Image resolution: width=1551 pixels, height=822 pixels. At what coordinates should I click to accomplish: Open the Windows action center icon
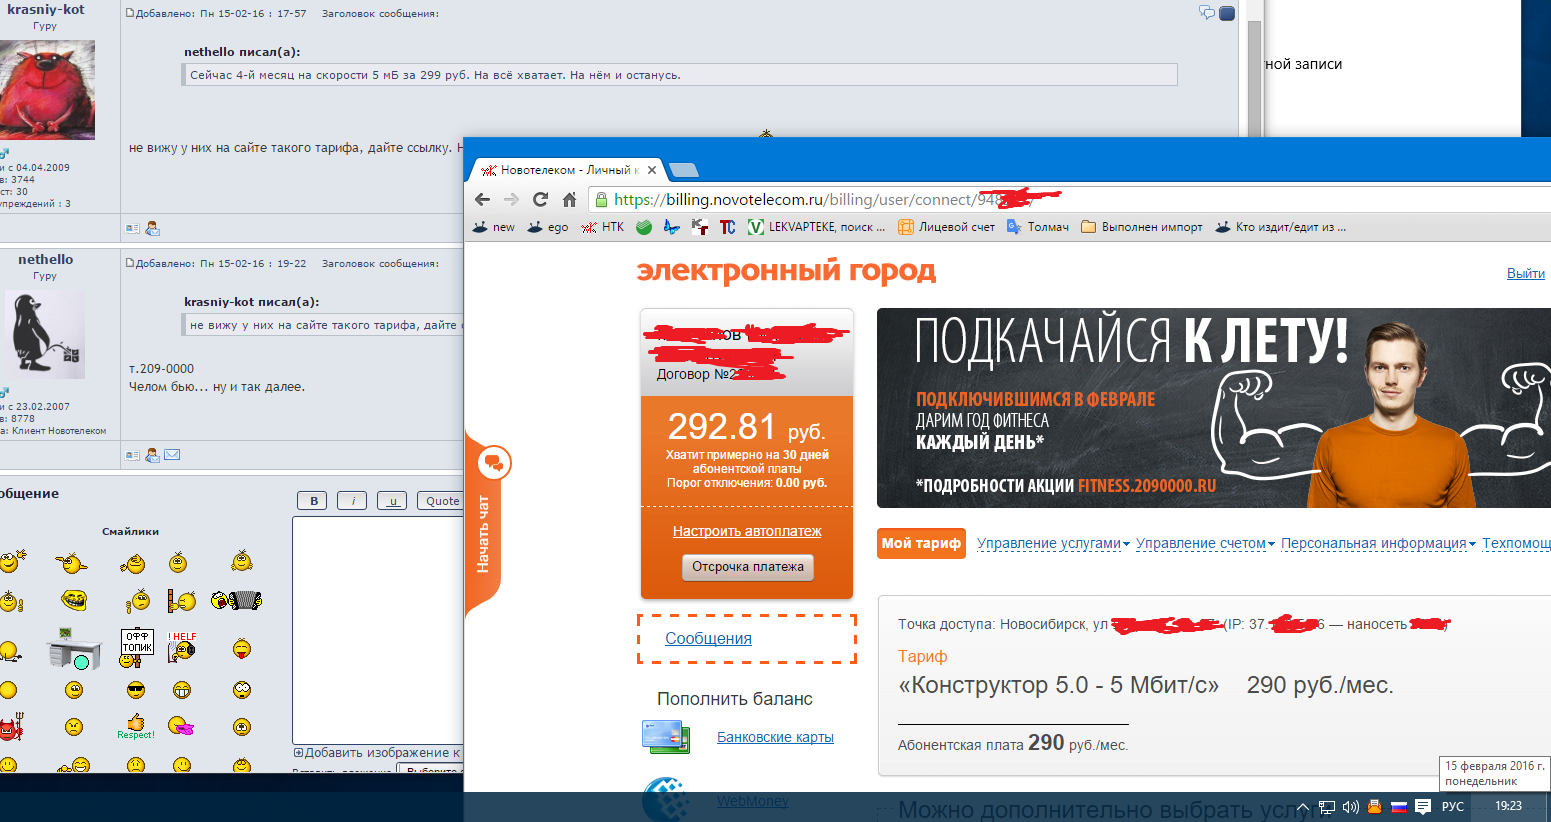tap(1423, 806)
